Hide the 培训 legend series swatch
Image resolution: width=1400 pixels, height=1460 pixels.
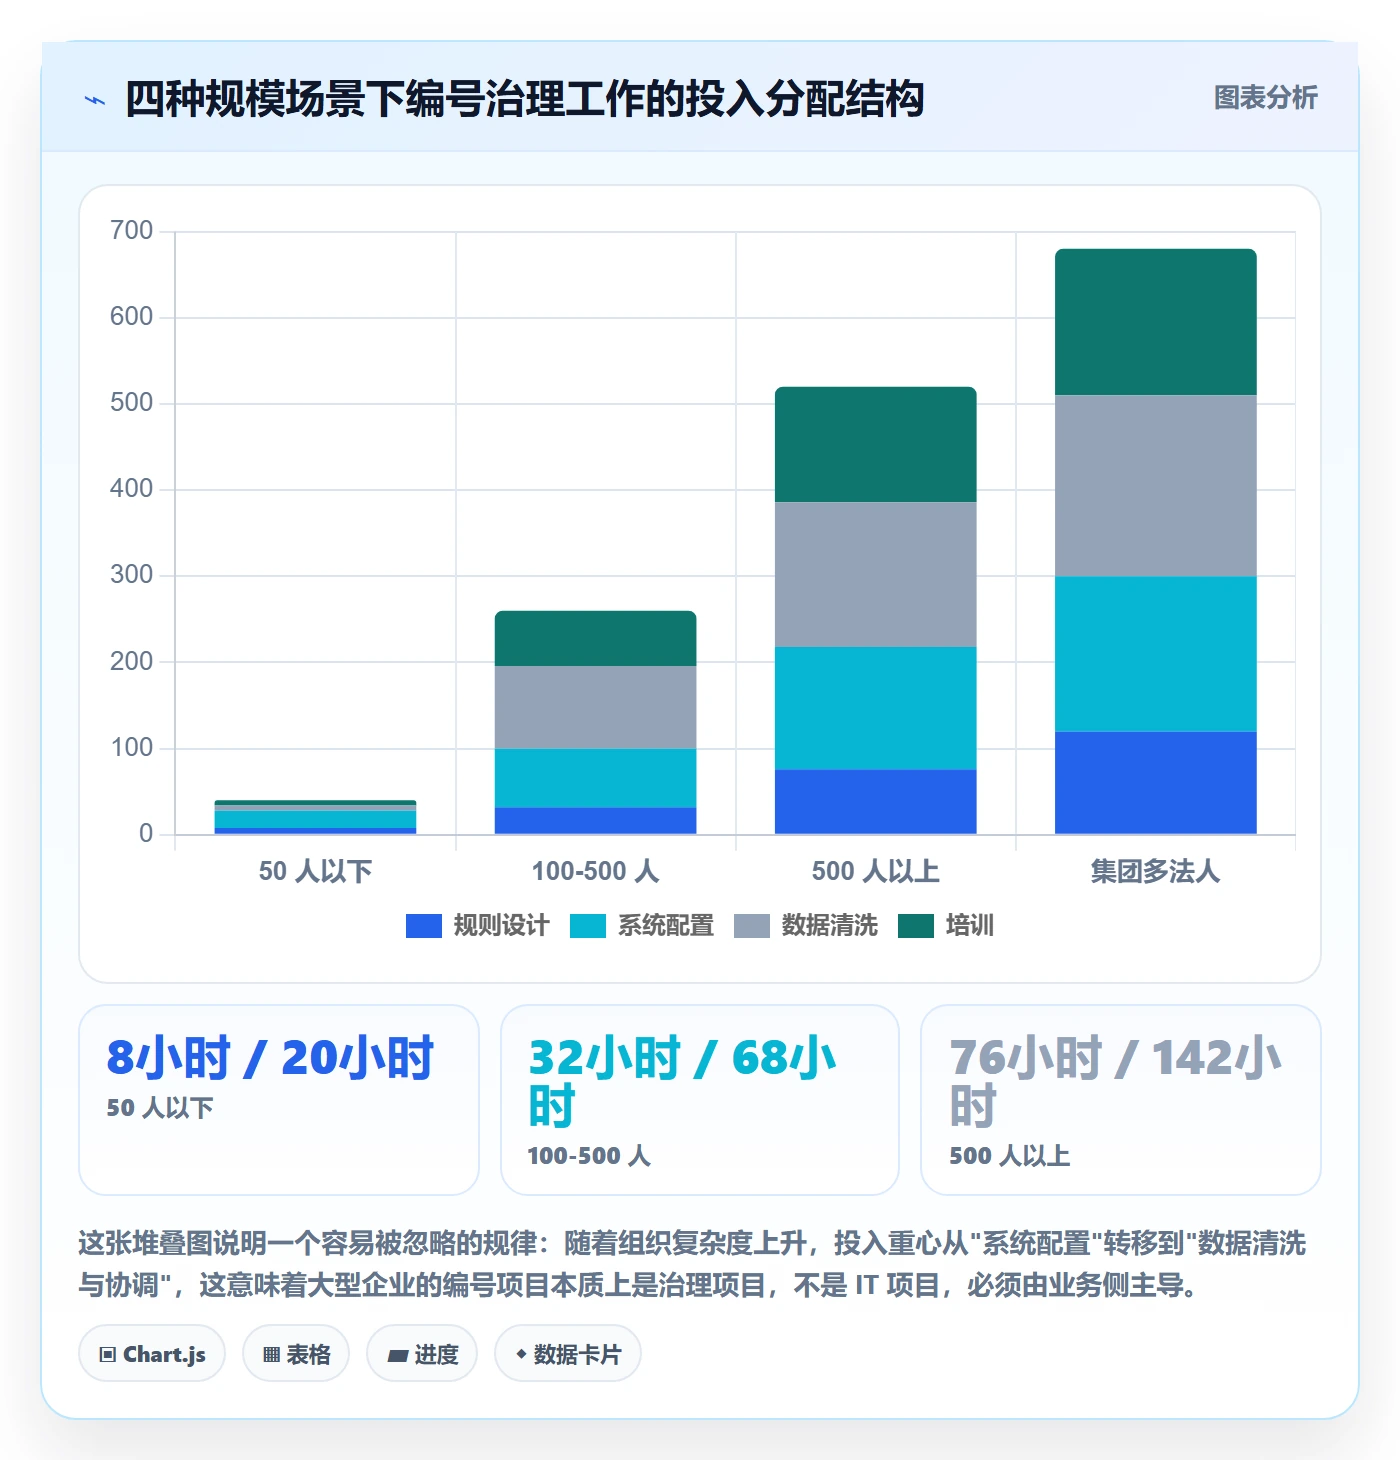pos(916,926)
